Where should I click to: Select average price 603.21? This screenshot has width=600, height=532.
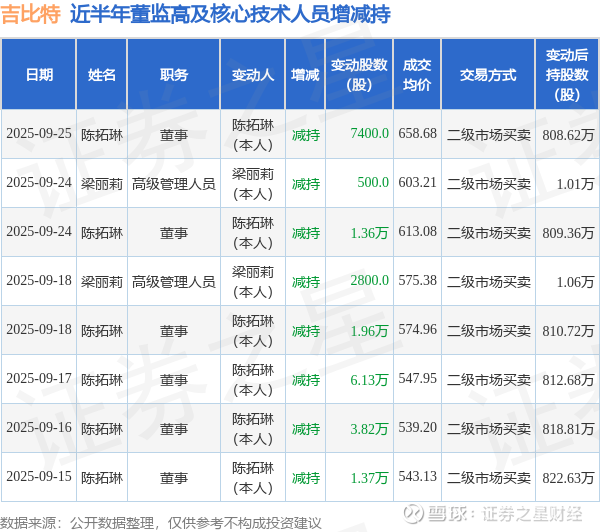(417, 183)
